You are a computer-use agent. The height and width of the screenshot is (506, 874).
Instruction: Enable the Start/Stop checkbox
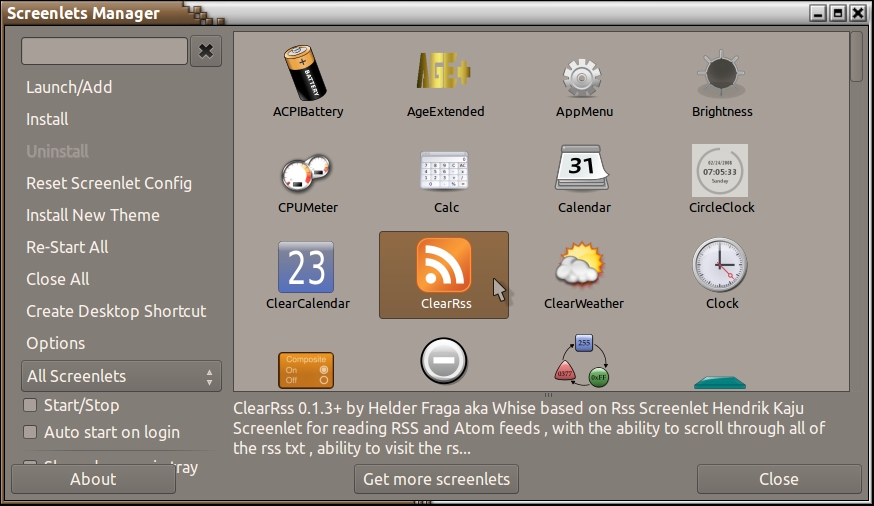pos(30,405)
